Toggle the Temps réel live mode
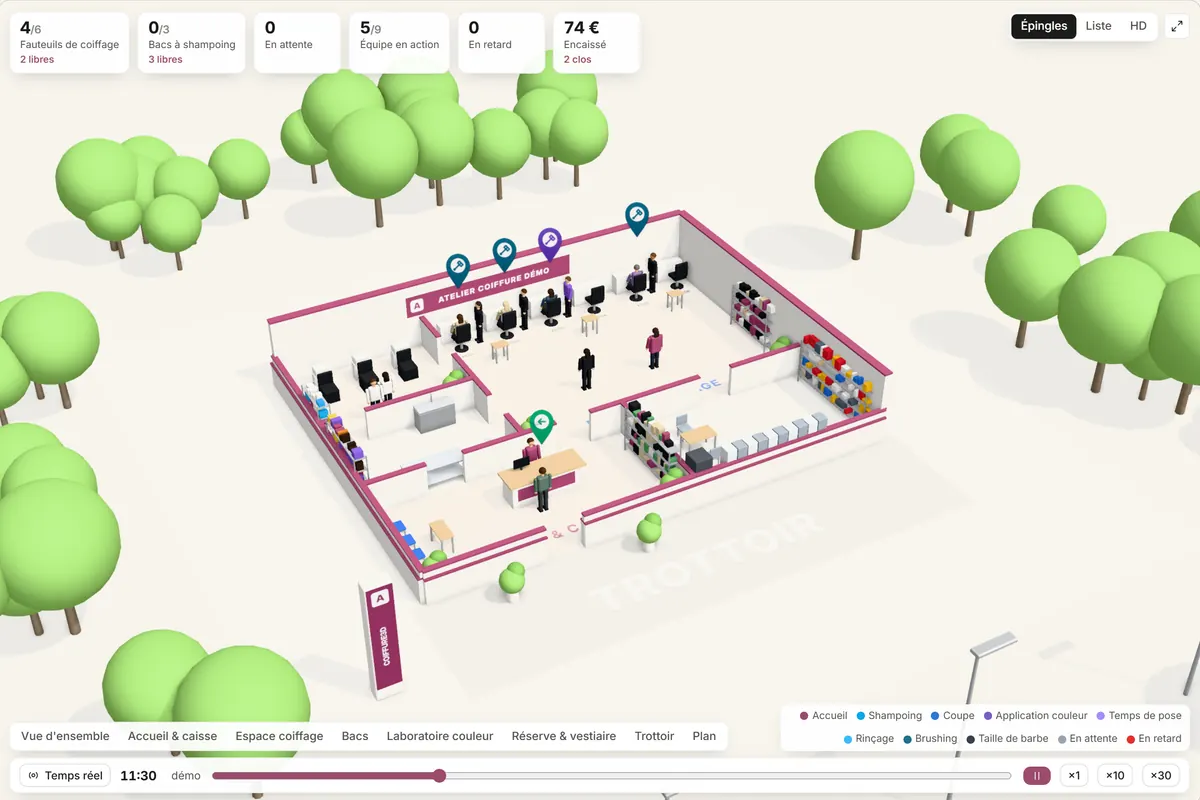 pyautogui.click(x=65, y=775)
